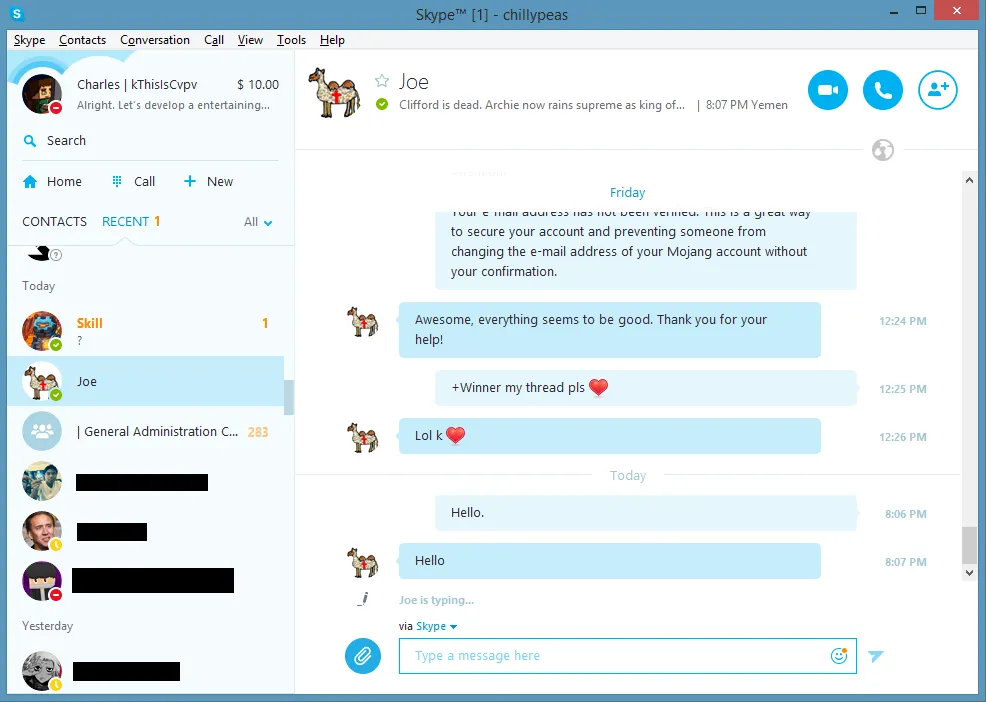Image resolution: width=986 pixels, height=702 pixels.
Task: Click the '+Winner my thread pls' message
Action: tap(646, 388)
